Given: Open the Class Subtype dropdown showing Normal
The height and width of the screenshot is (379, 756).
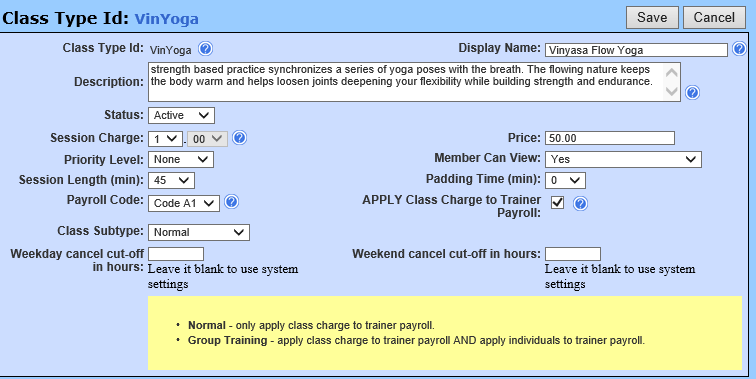Looking at the screenshot, I should coord(199,232).
